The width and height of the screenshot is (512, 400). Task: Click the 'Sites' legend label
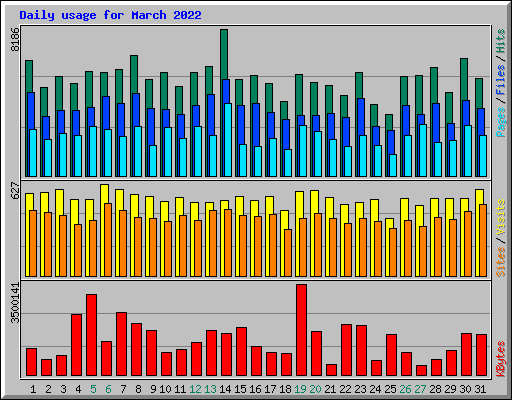pos(501,262)
